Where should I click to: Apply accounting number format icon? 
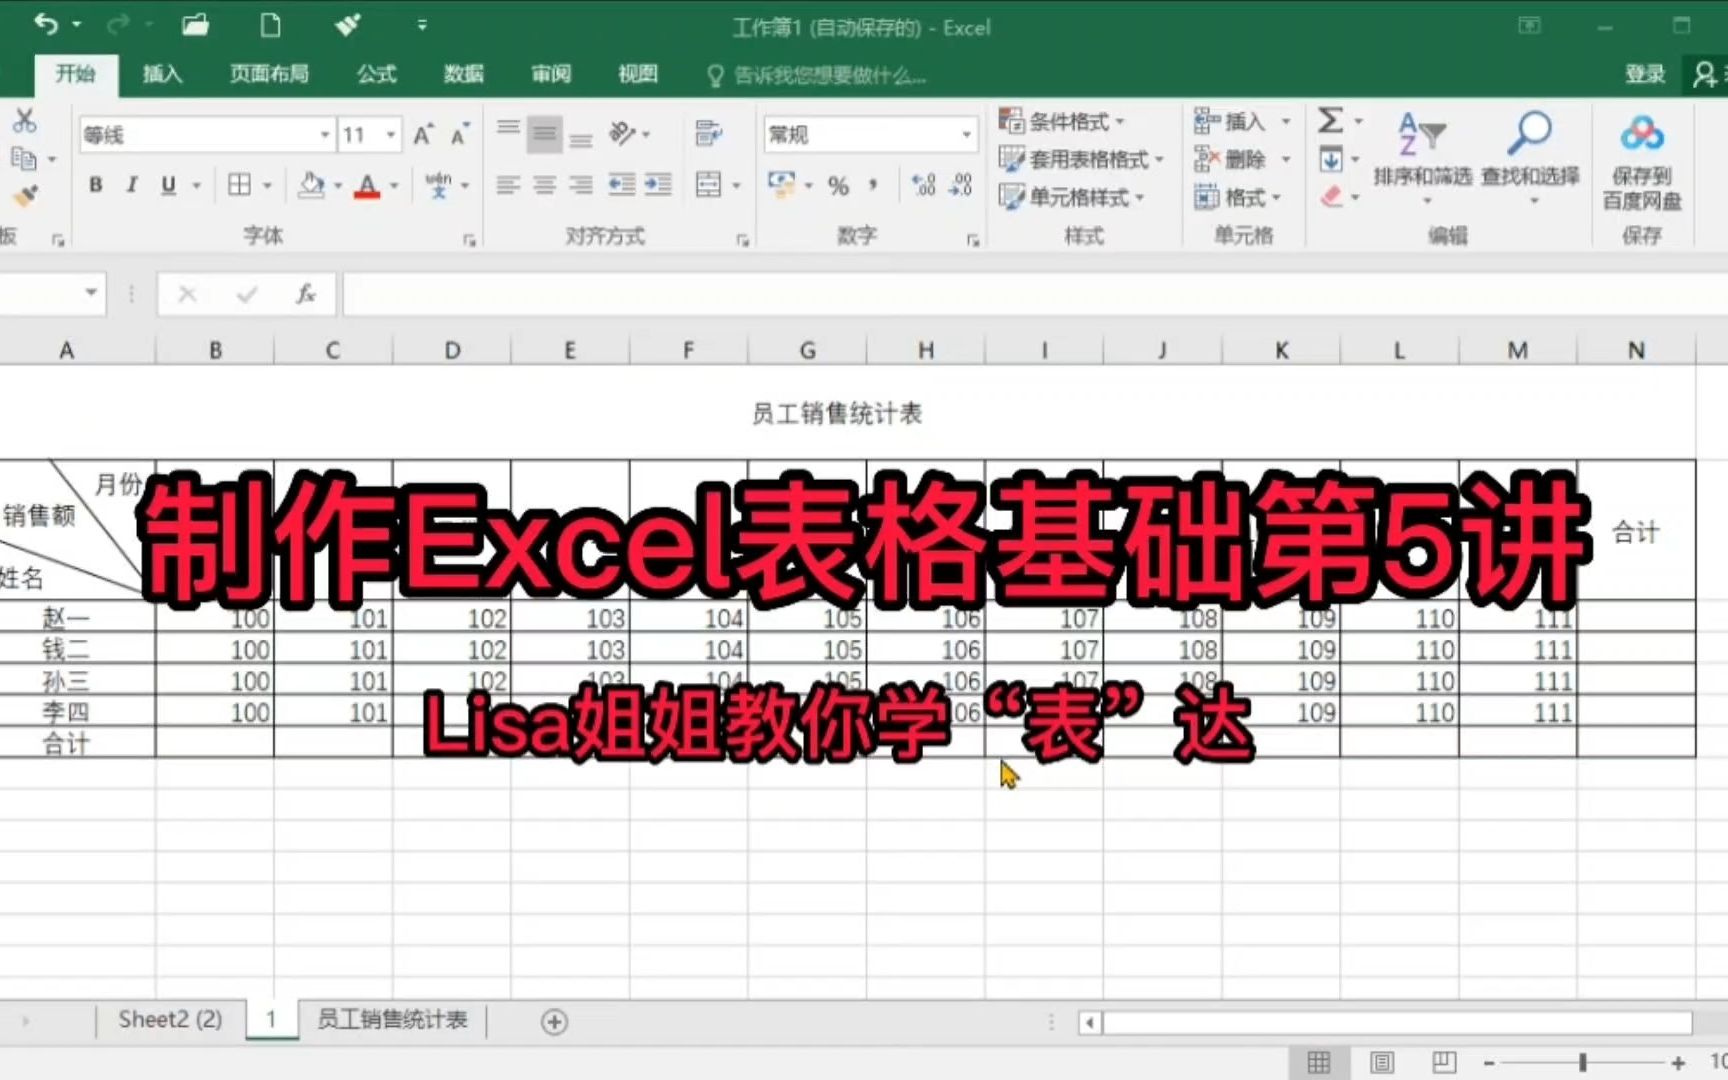[781, 185]
